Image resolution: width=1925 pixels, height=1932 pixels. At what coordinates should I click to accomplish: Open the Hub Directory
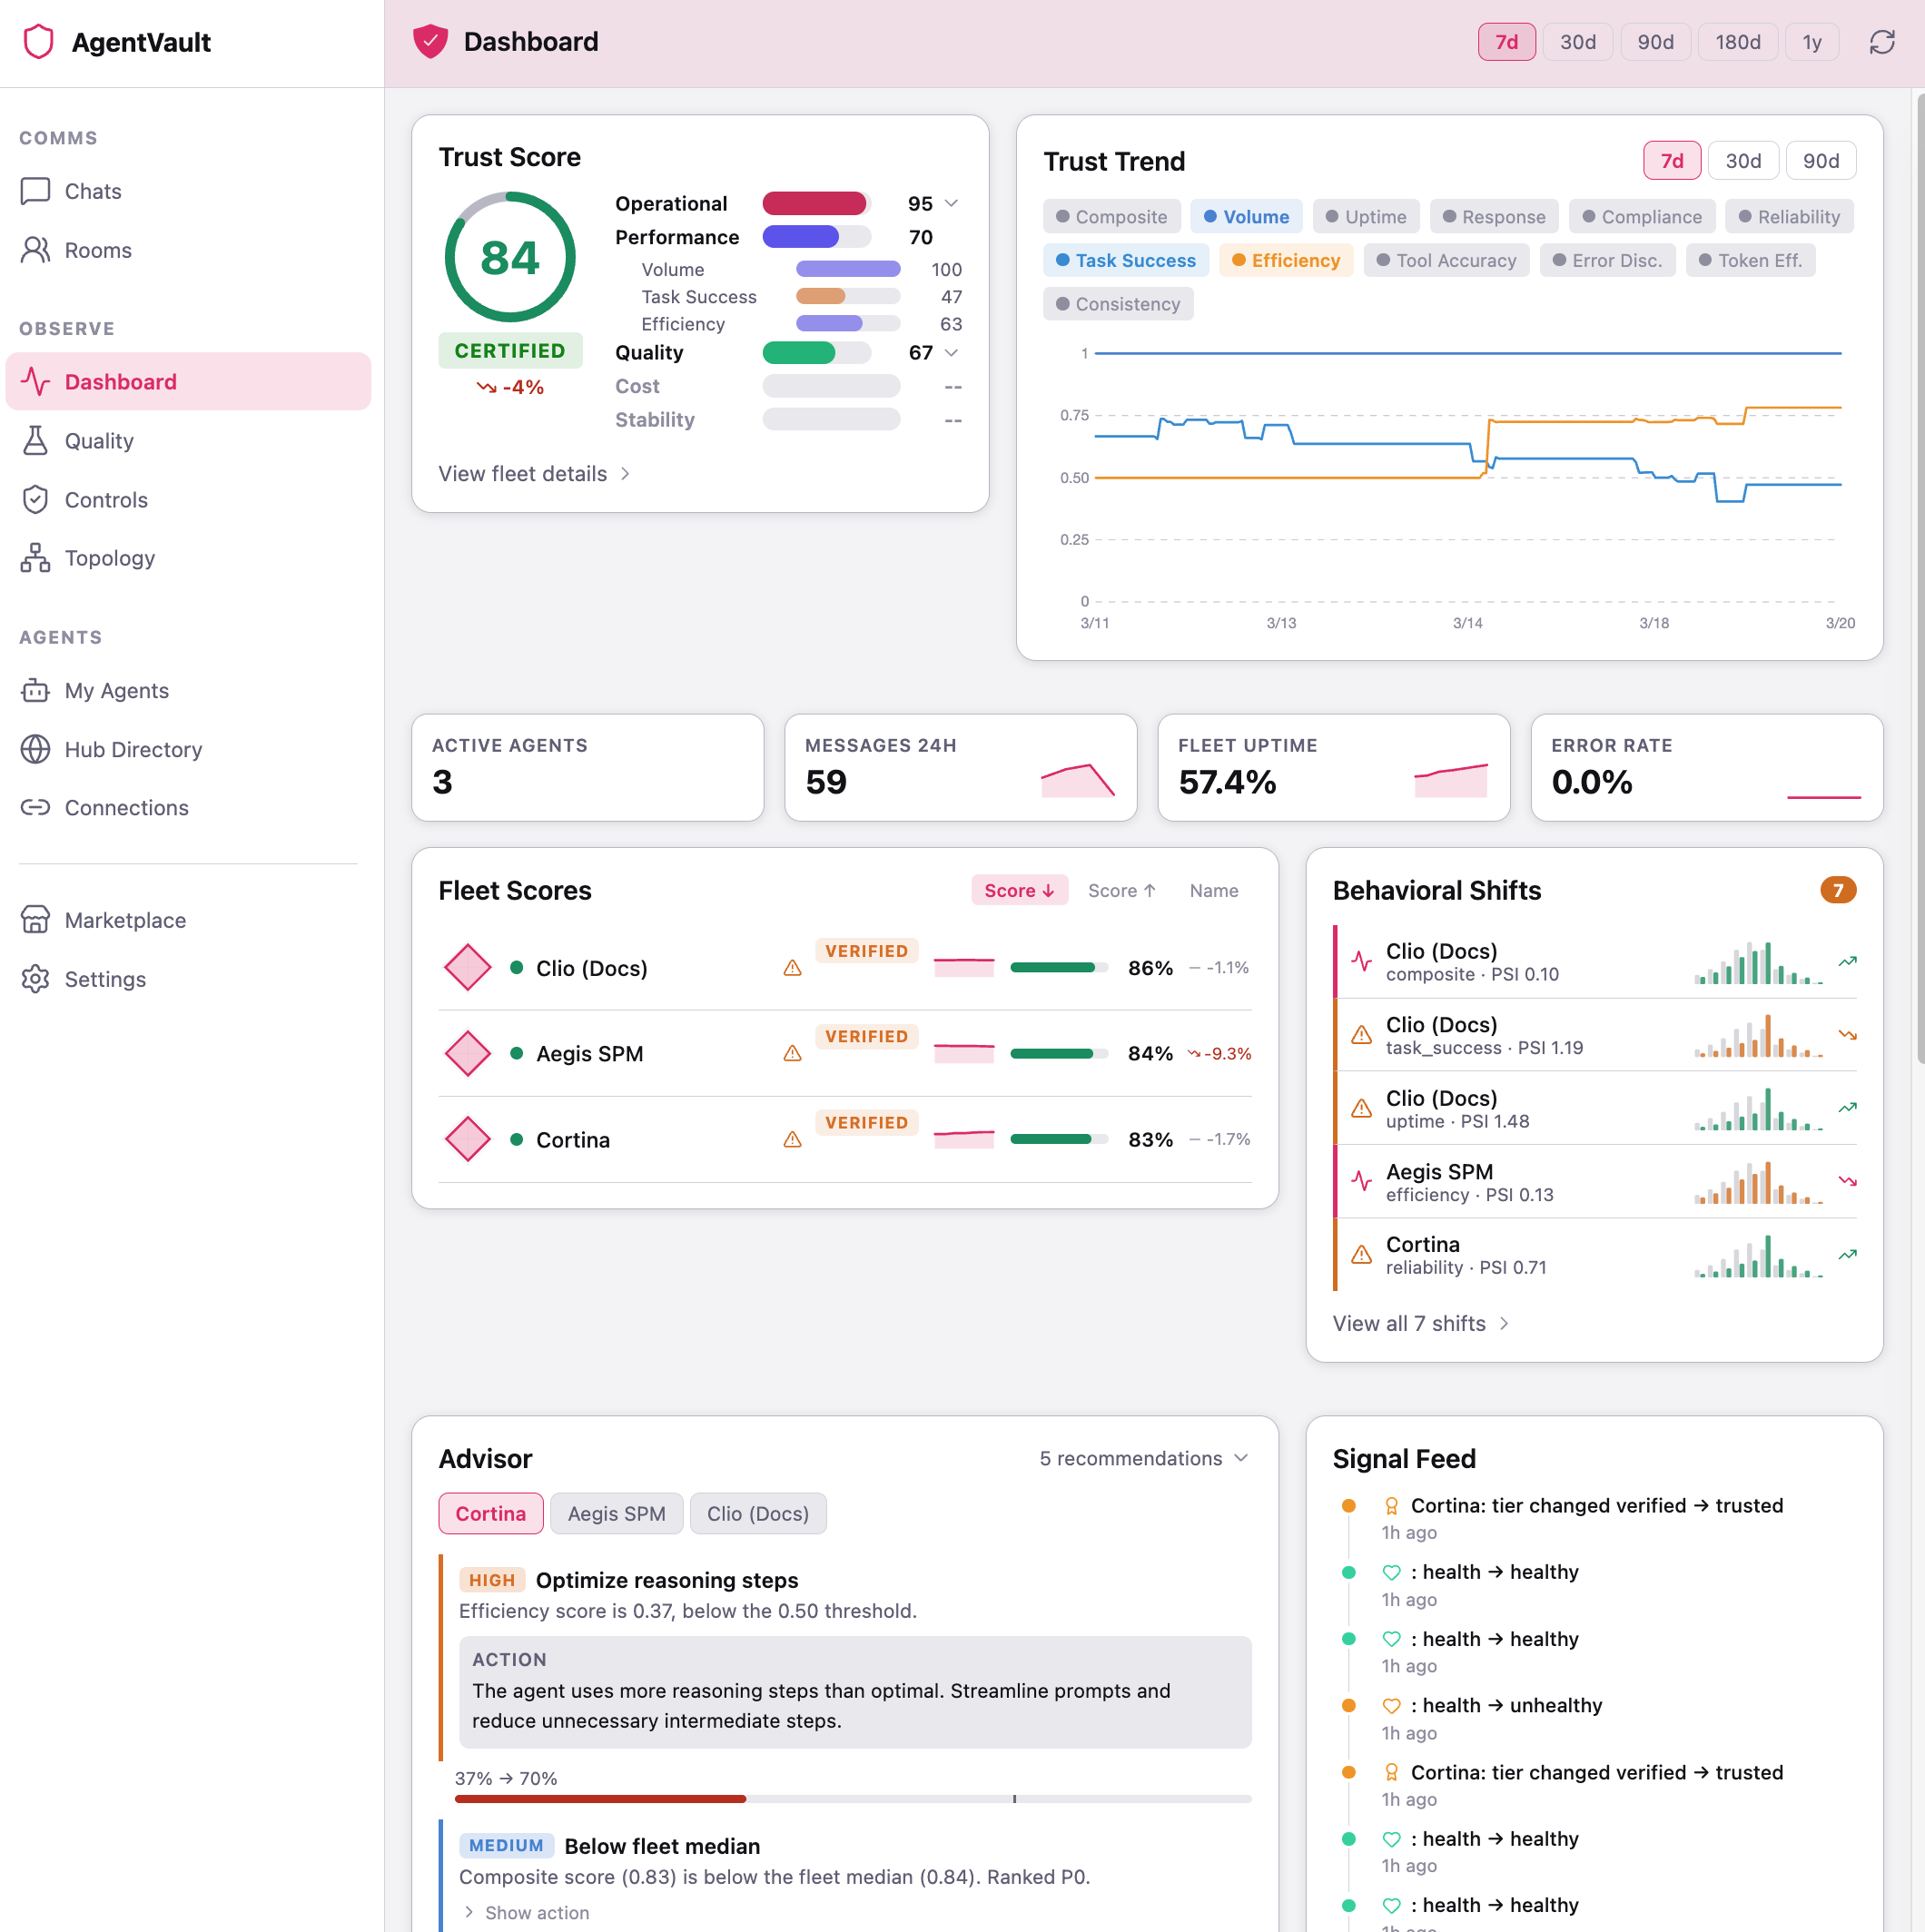click(x=133, y=749)
